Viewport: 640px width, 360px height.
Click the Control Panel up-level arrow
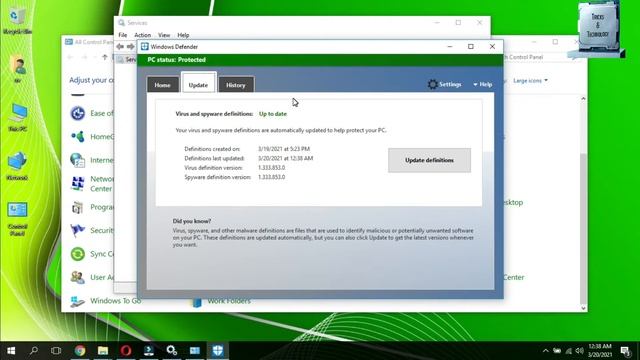click(x=105, y=57)
